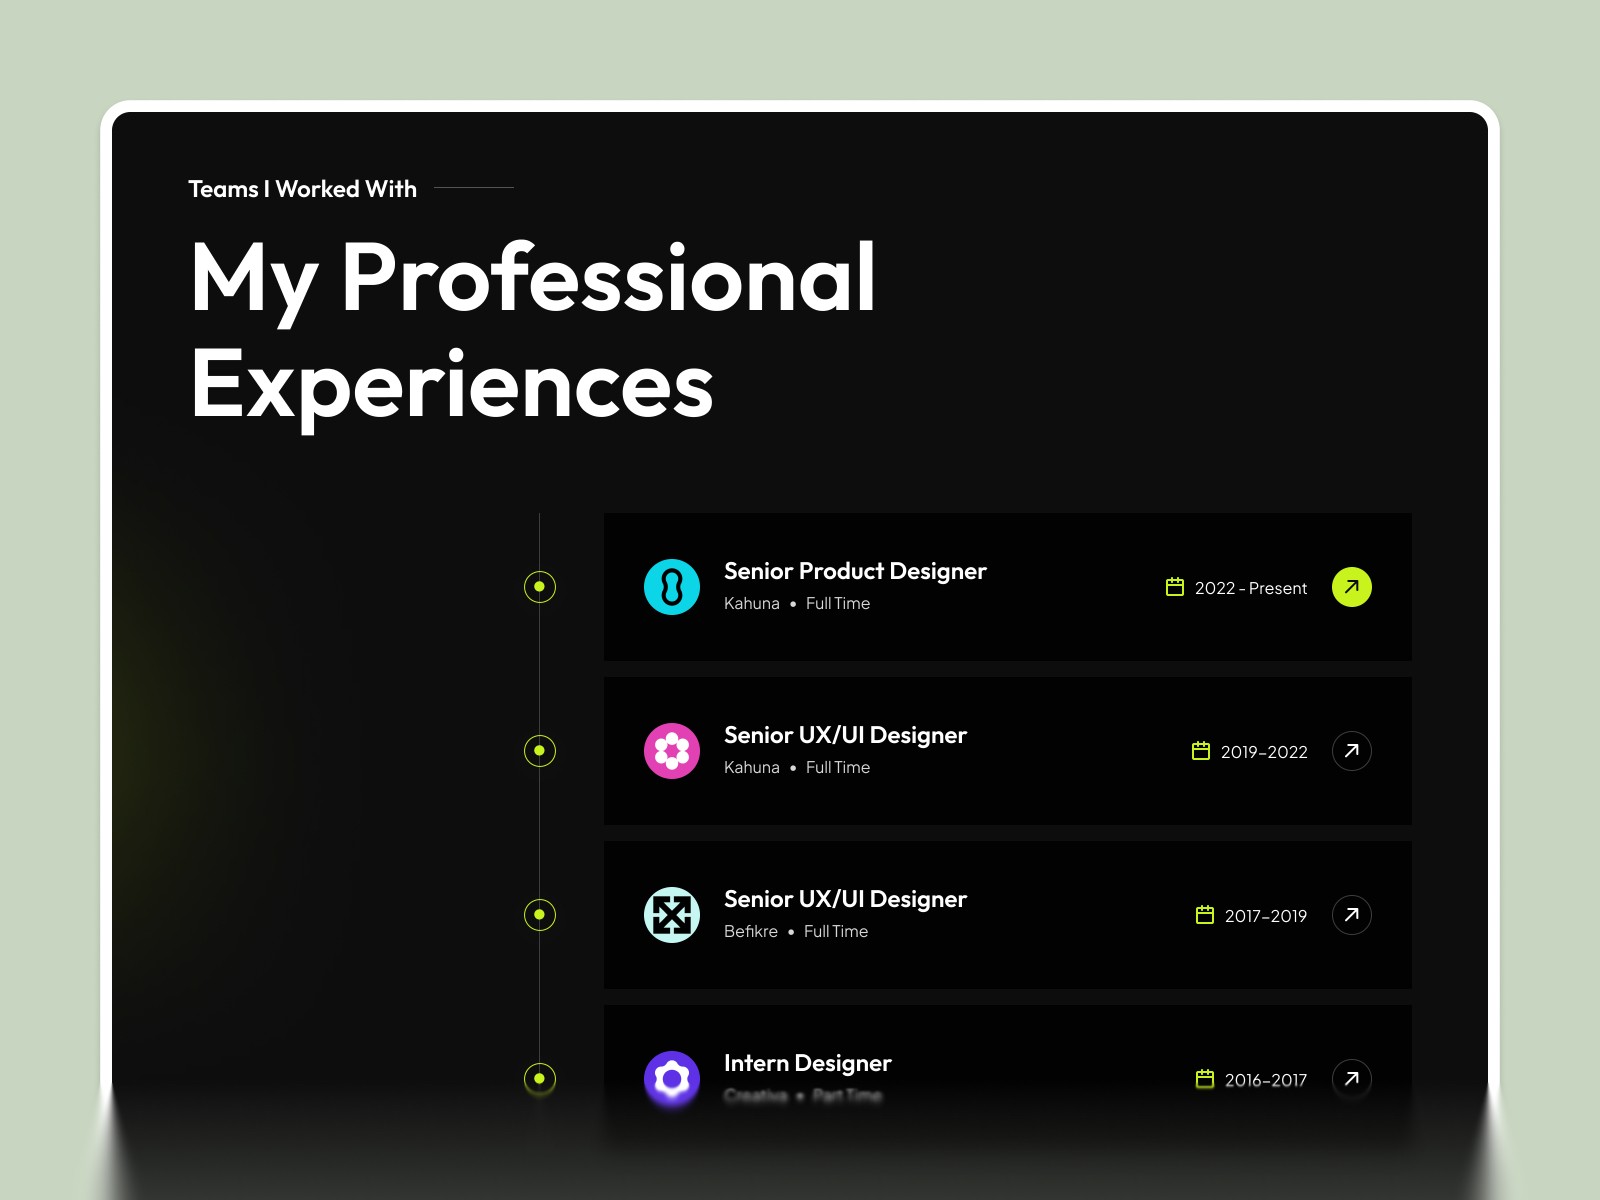Click the Senior Product Designer title
Image resolution: width=1600 pixels, height=1200 pixels.
pyautogui.click(x=855, y=571)
